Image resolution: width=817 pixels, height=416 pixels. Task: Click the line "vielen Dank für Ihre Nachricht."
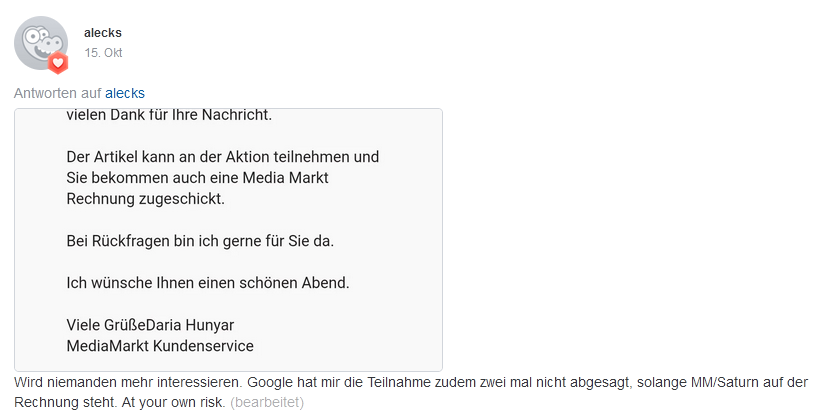(169, 115)
